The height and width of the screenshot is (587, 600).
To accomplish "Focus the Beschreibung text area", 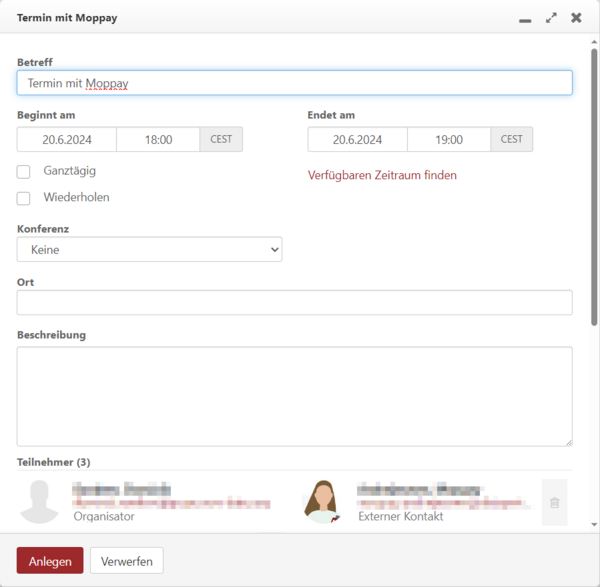I will (295, 396).
